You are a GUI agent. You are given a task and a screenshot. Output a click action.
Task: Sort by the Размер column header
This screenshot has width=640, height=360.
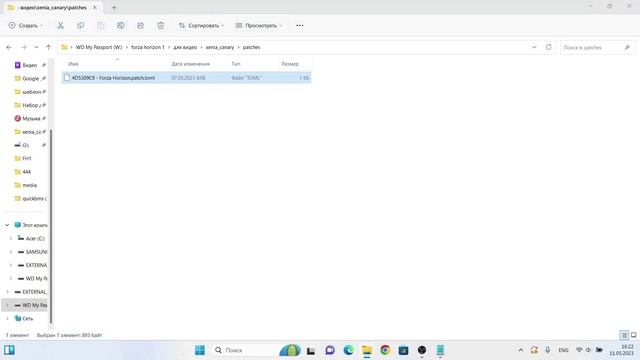[x=290, y=64]
